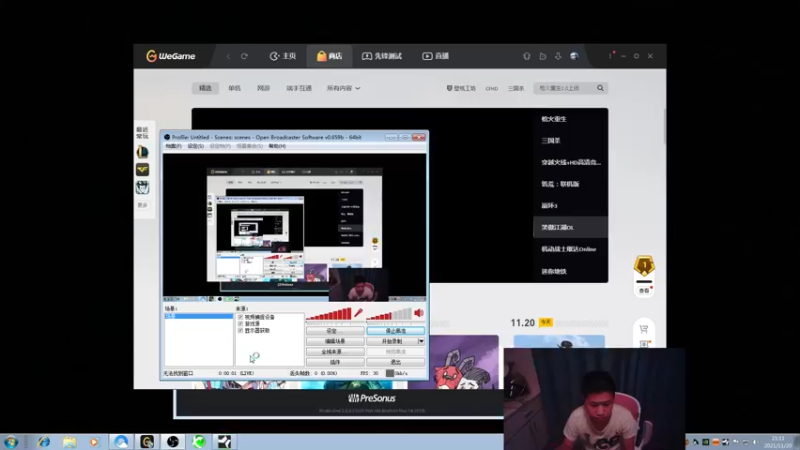Select the highlighted 笑傲江湖OL entry
This screenshot has height=450, width=800.
tap(570, 227)
